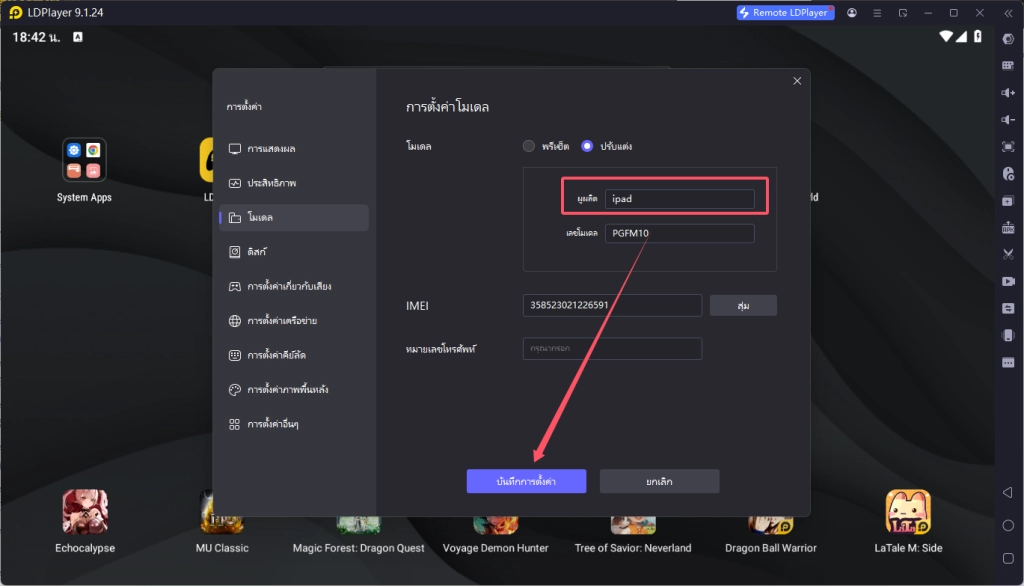Tap the Android back triangle button
Screen dimensions: 1024x586
pyautogui.click(x=1008, y=492)
